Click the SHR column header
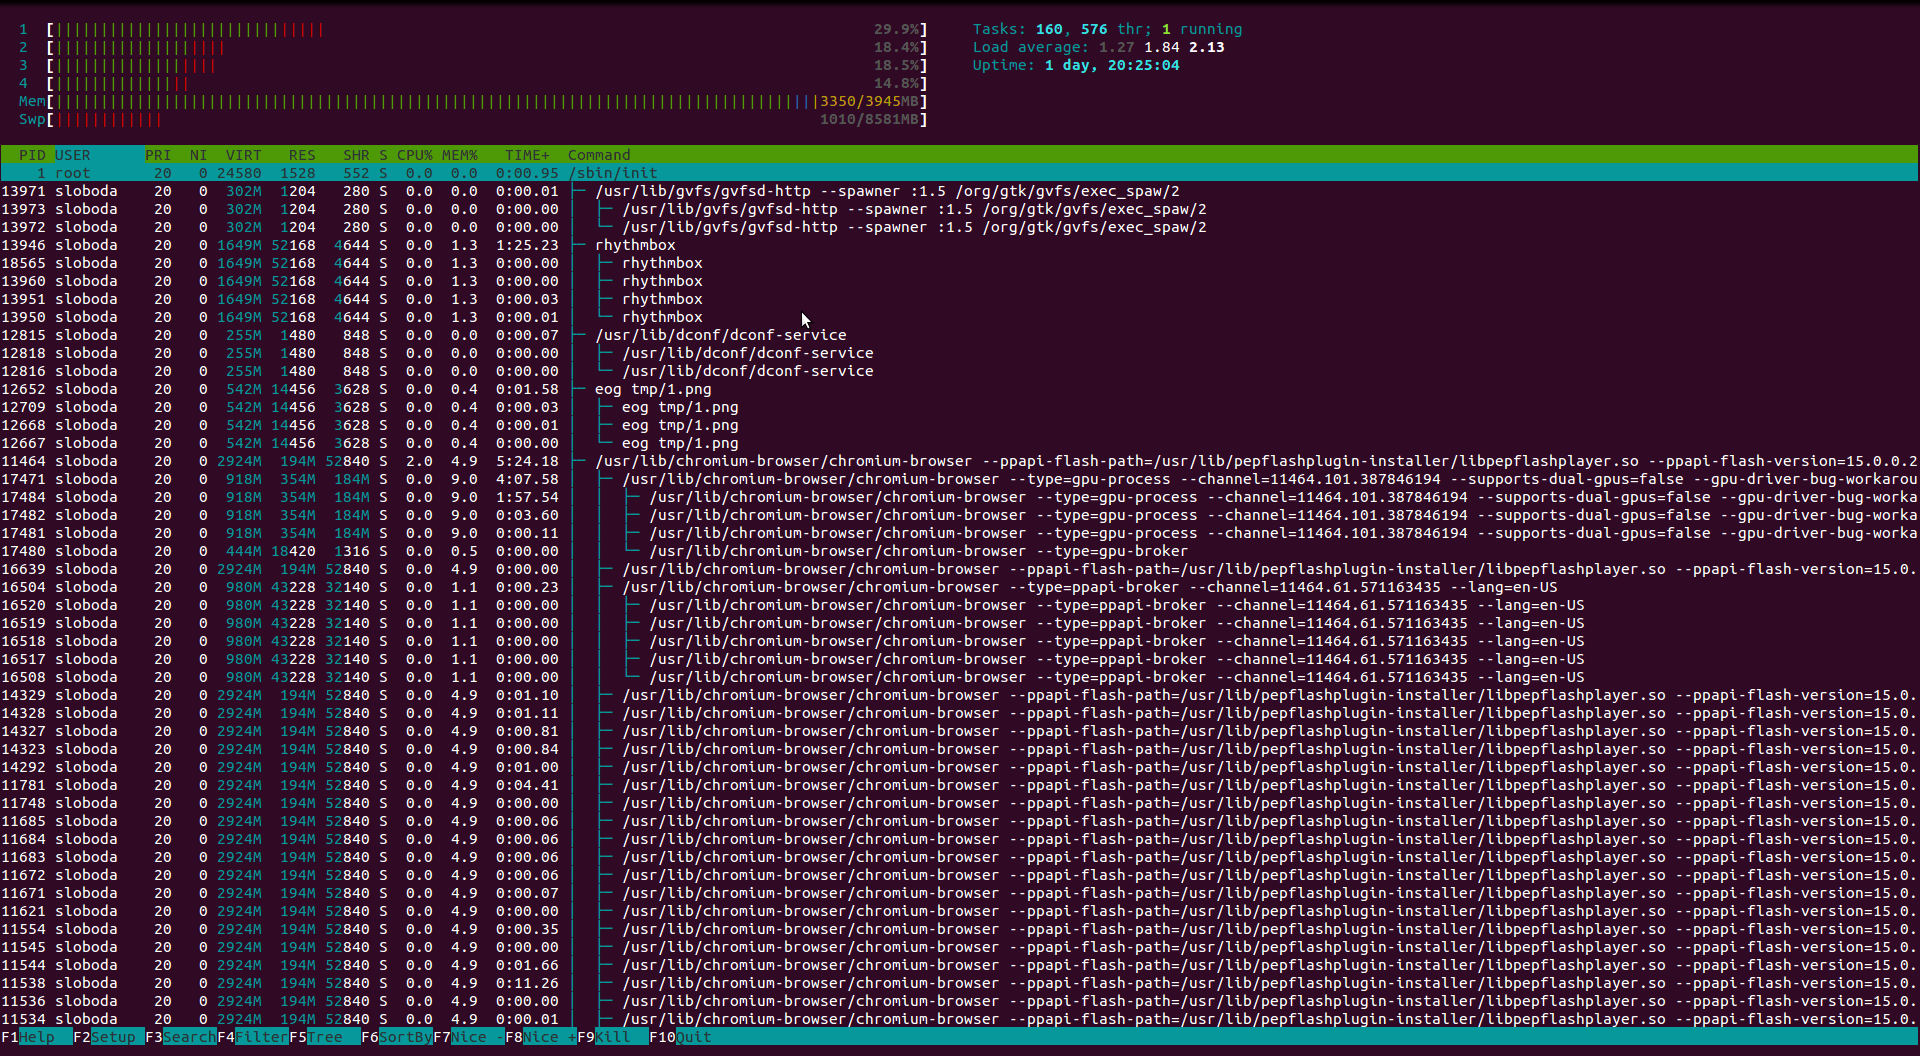The image size is (1920, 1056). click(x=356, y=155)
